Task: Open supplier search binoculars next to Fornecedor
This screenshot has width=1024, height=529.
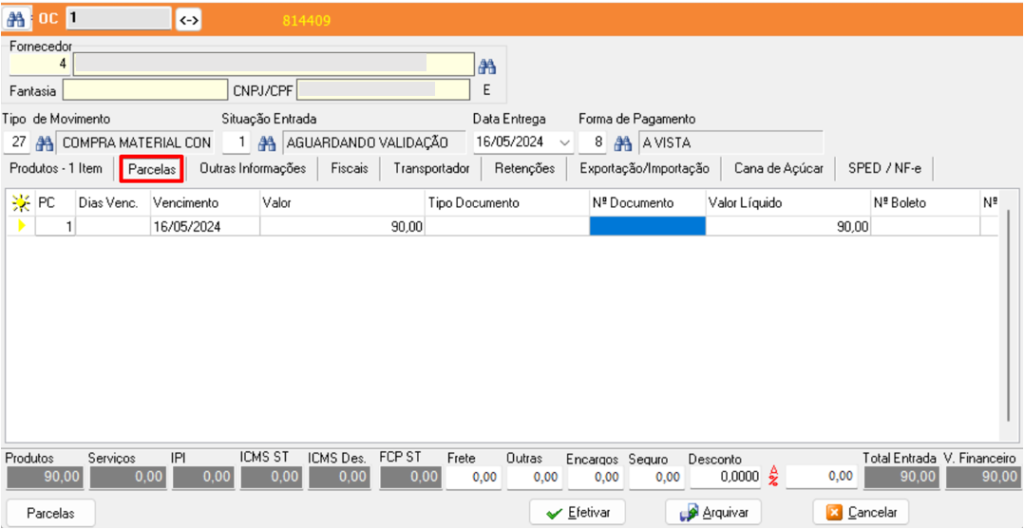Action: click(486, 66)
